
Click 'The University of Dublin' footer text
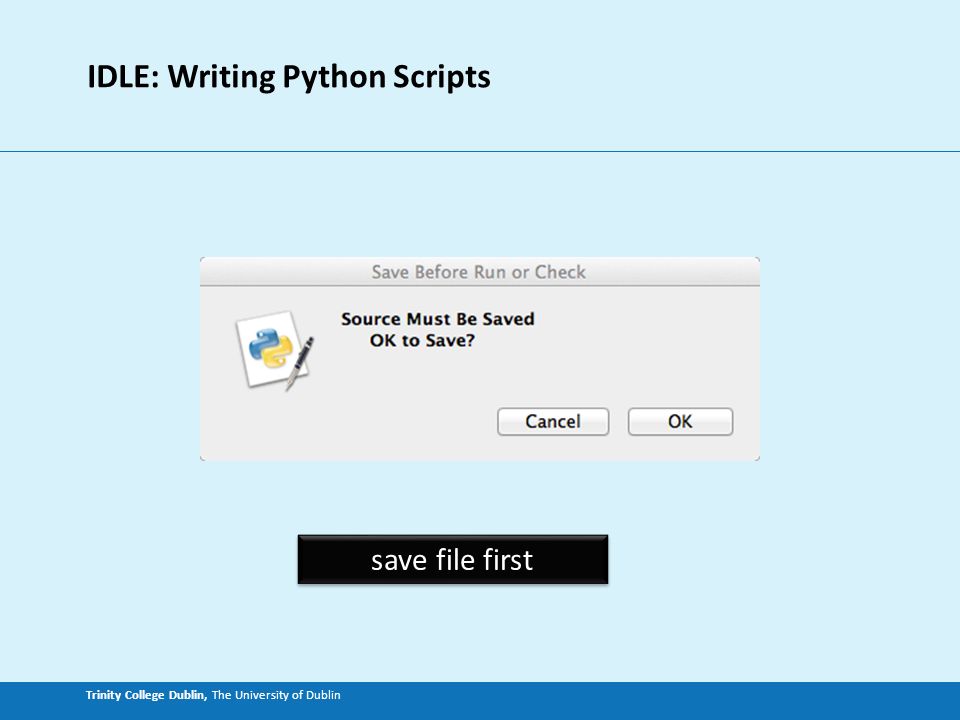pyautogui.click(x=276, y=695)
